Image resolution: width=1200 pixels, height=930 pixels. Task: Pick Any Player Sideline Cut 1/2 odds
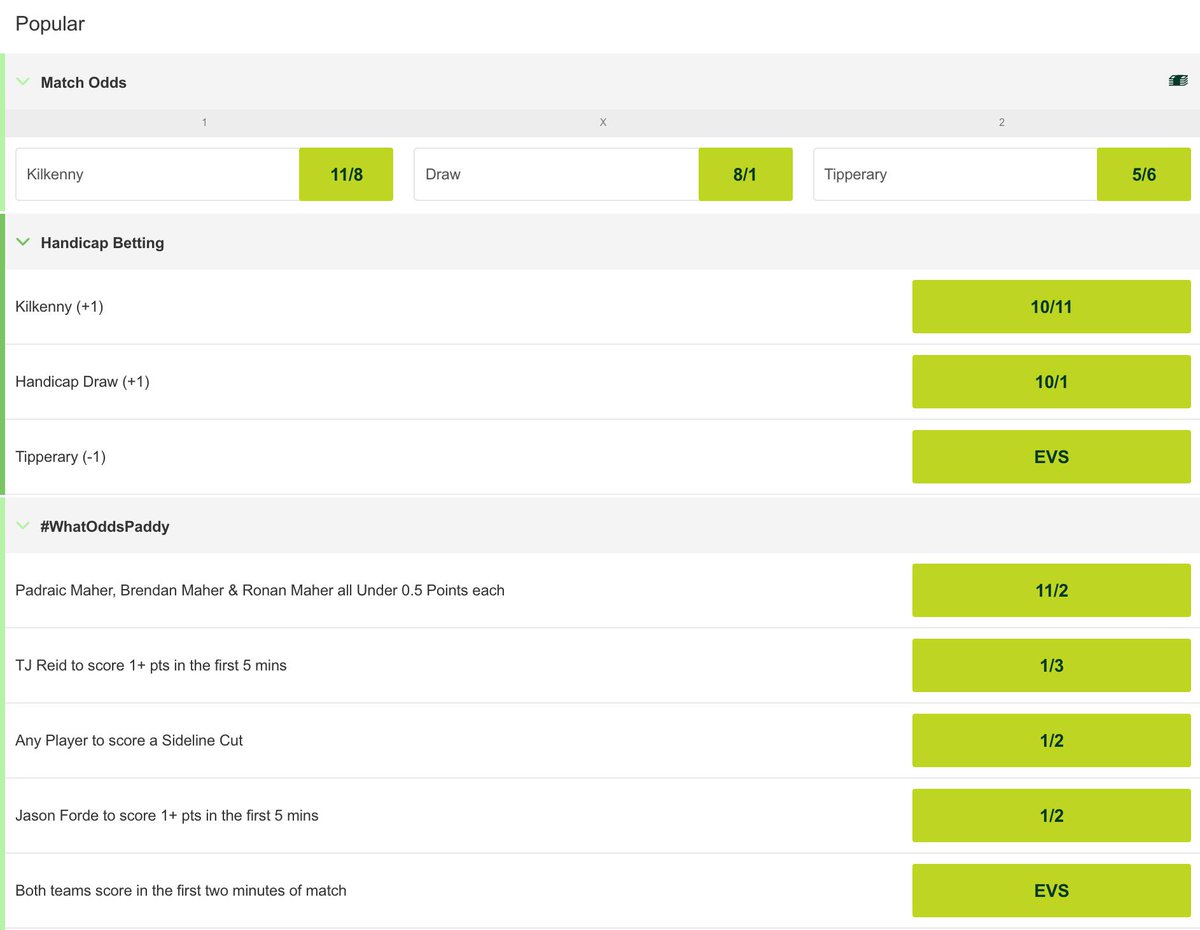pyautogui.click(x=1051, y=741)
